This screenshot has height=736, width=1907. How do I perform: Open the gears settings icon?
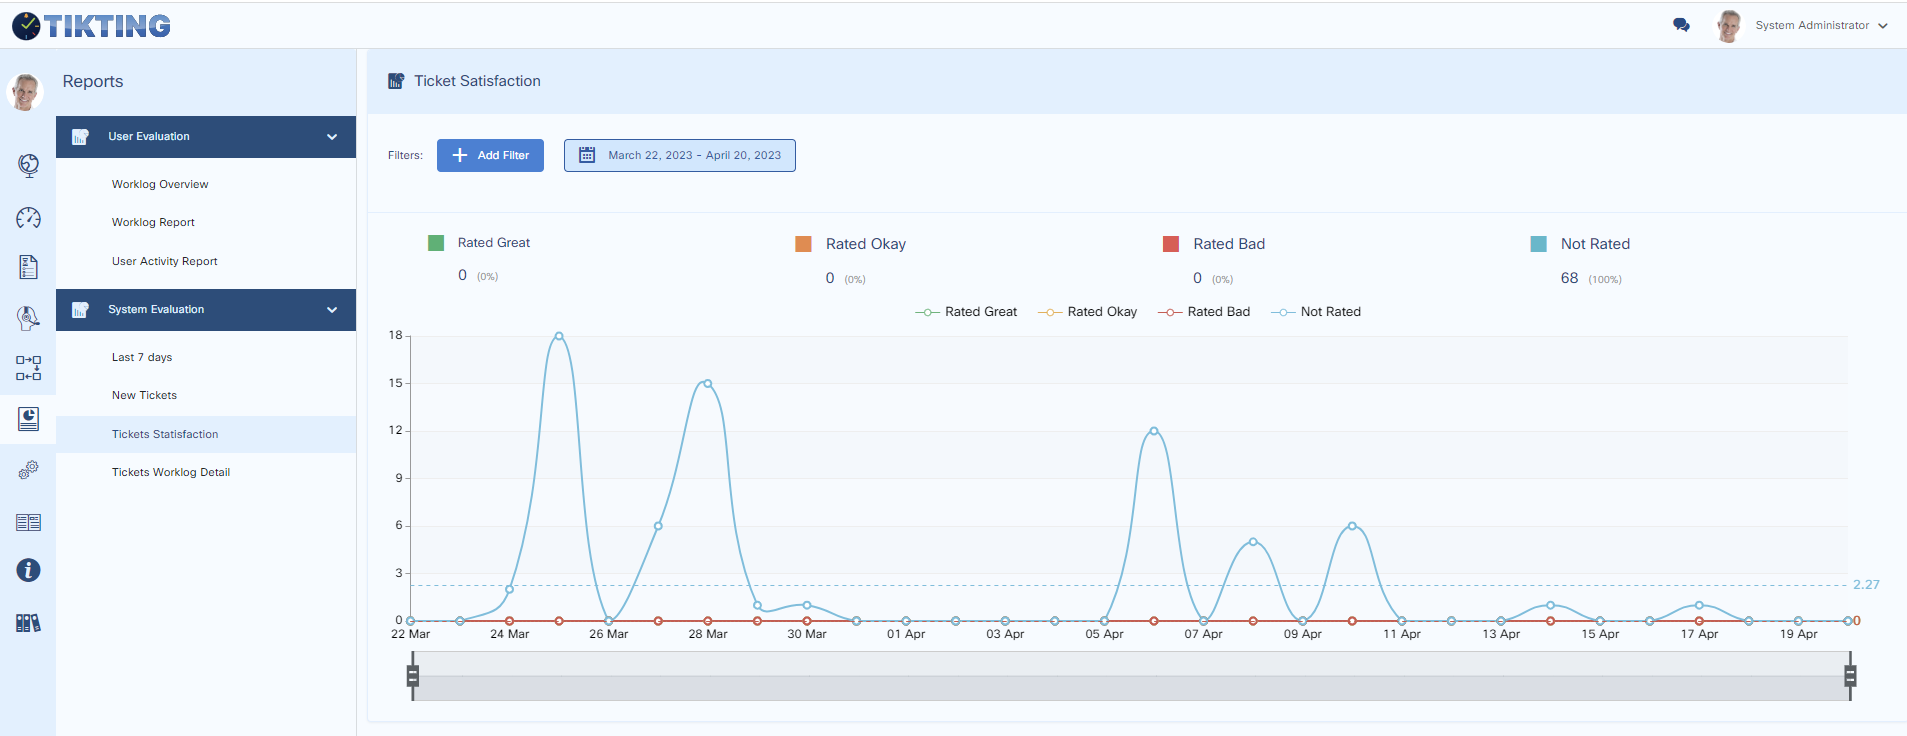(x=28, y=470)
